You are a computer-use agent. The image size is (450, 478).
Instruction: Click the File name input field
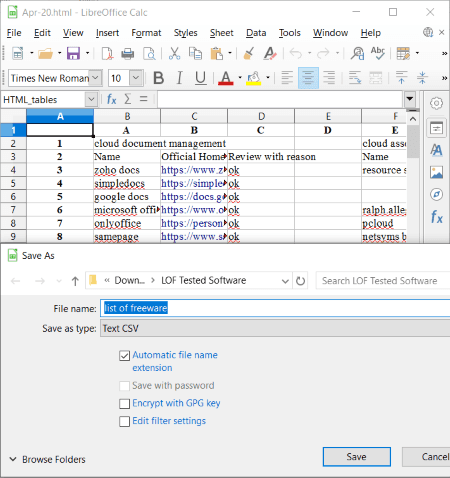point(275,308)
